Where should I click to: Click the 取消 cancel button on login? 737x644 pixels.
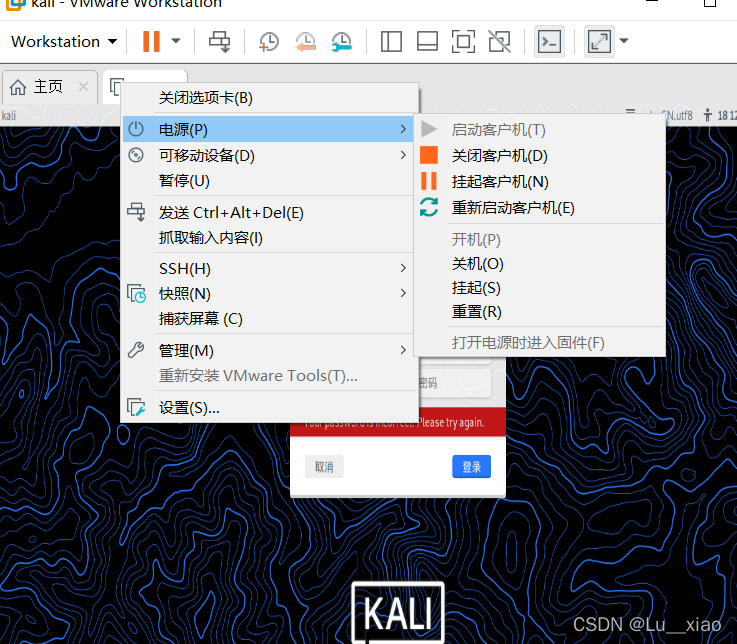(x=324, y=467)
